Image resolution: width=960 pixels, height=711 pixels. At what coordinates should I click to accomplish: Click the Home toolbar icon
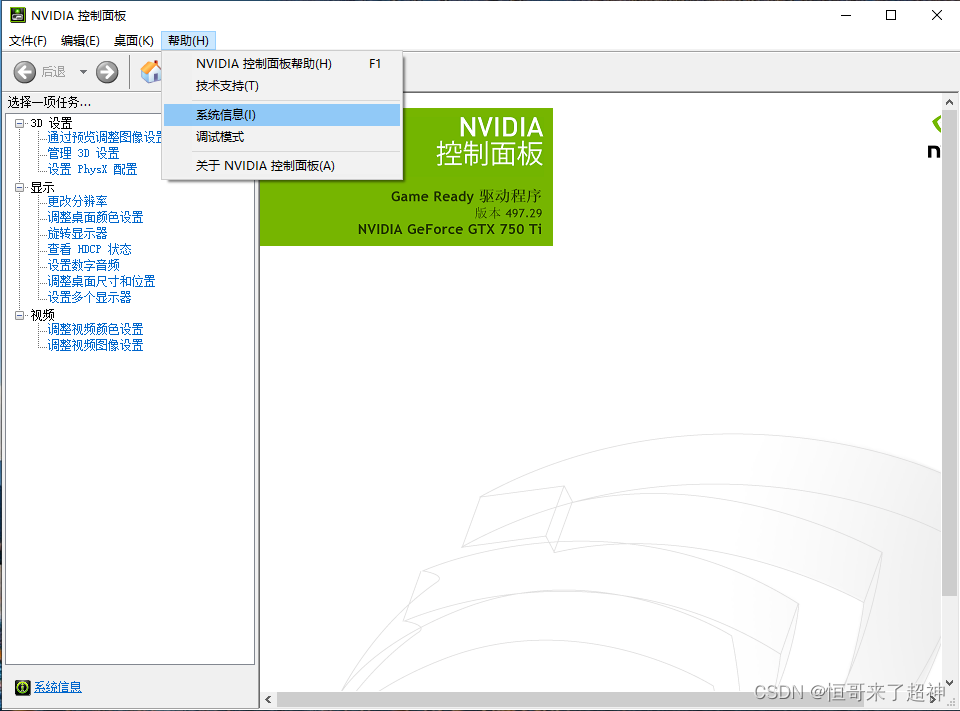click(x=151, y=72)
